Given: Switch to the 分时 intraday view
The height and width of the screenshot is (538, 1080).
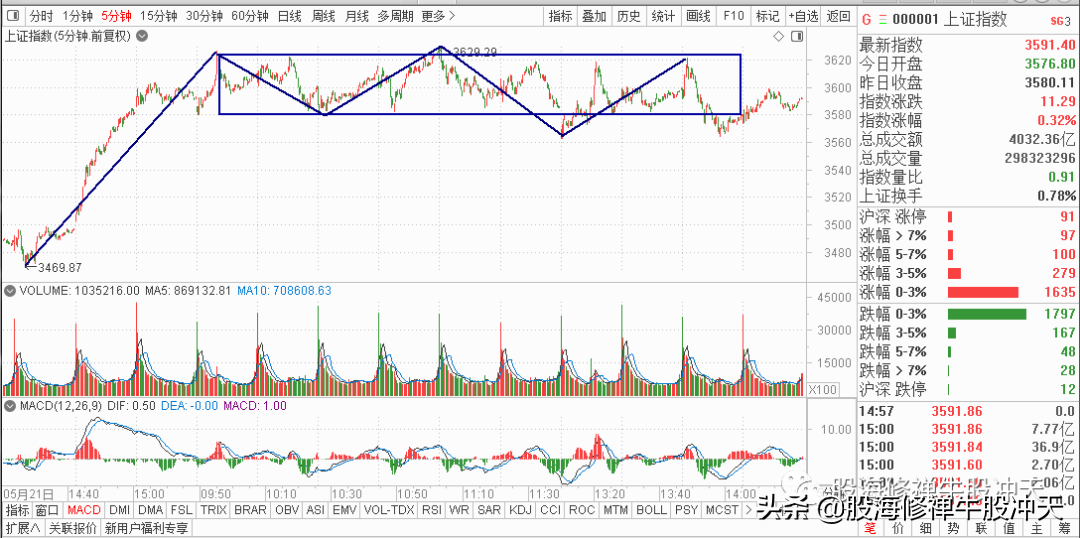Looking at the screenshot, I should tap(41, 16).
